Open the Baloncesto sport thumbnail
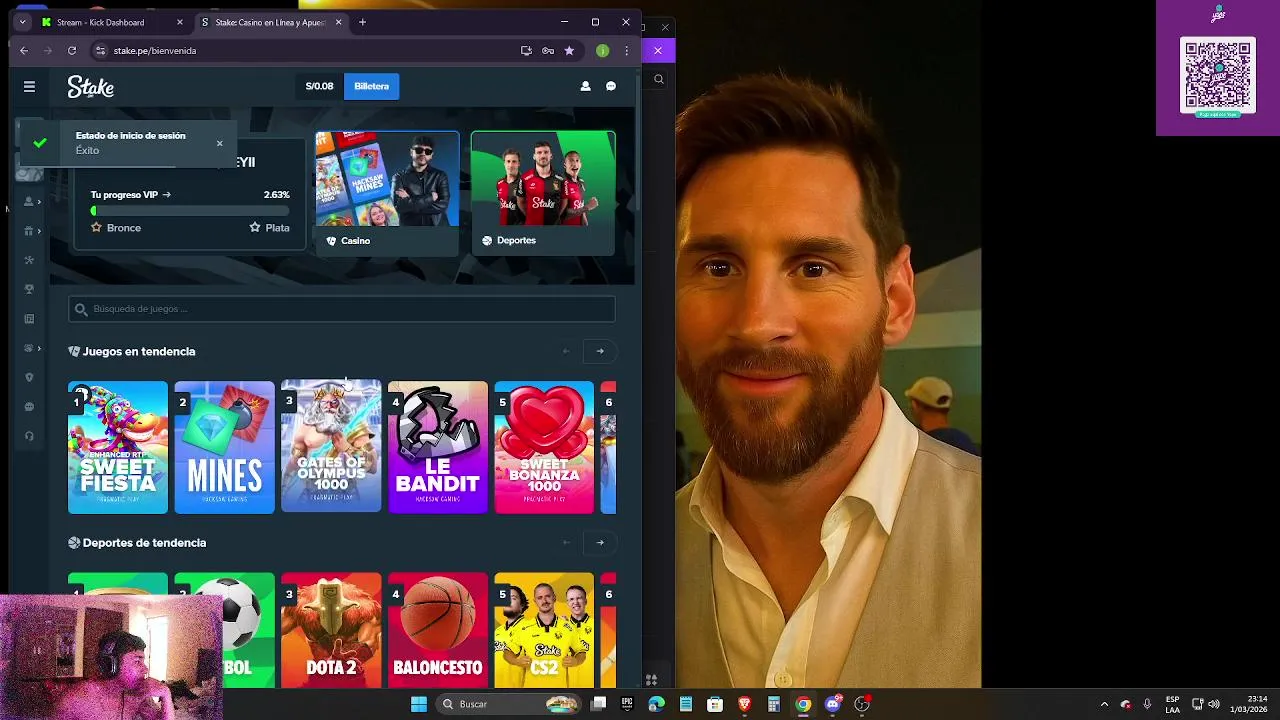This screenshot has width=1280, height=720. click(438, 630)
